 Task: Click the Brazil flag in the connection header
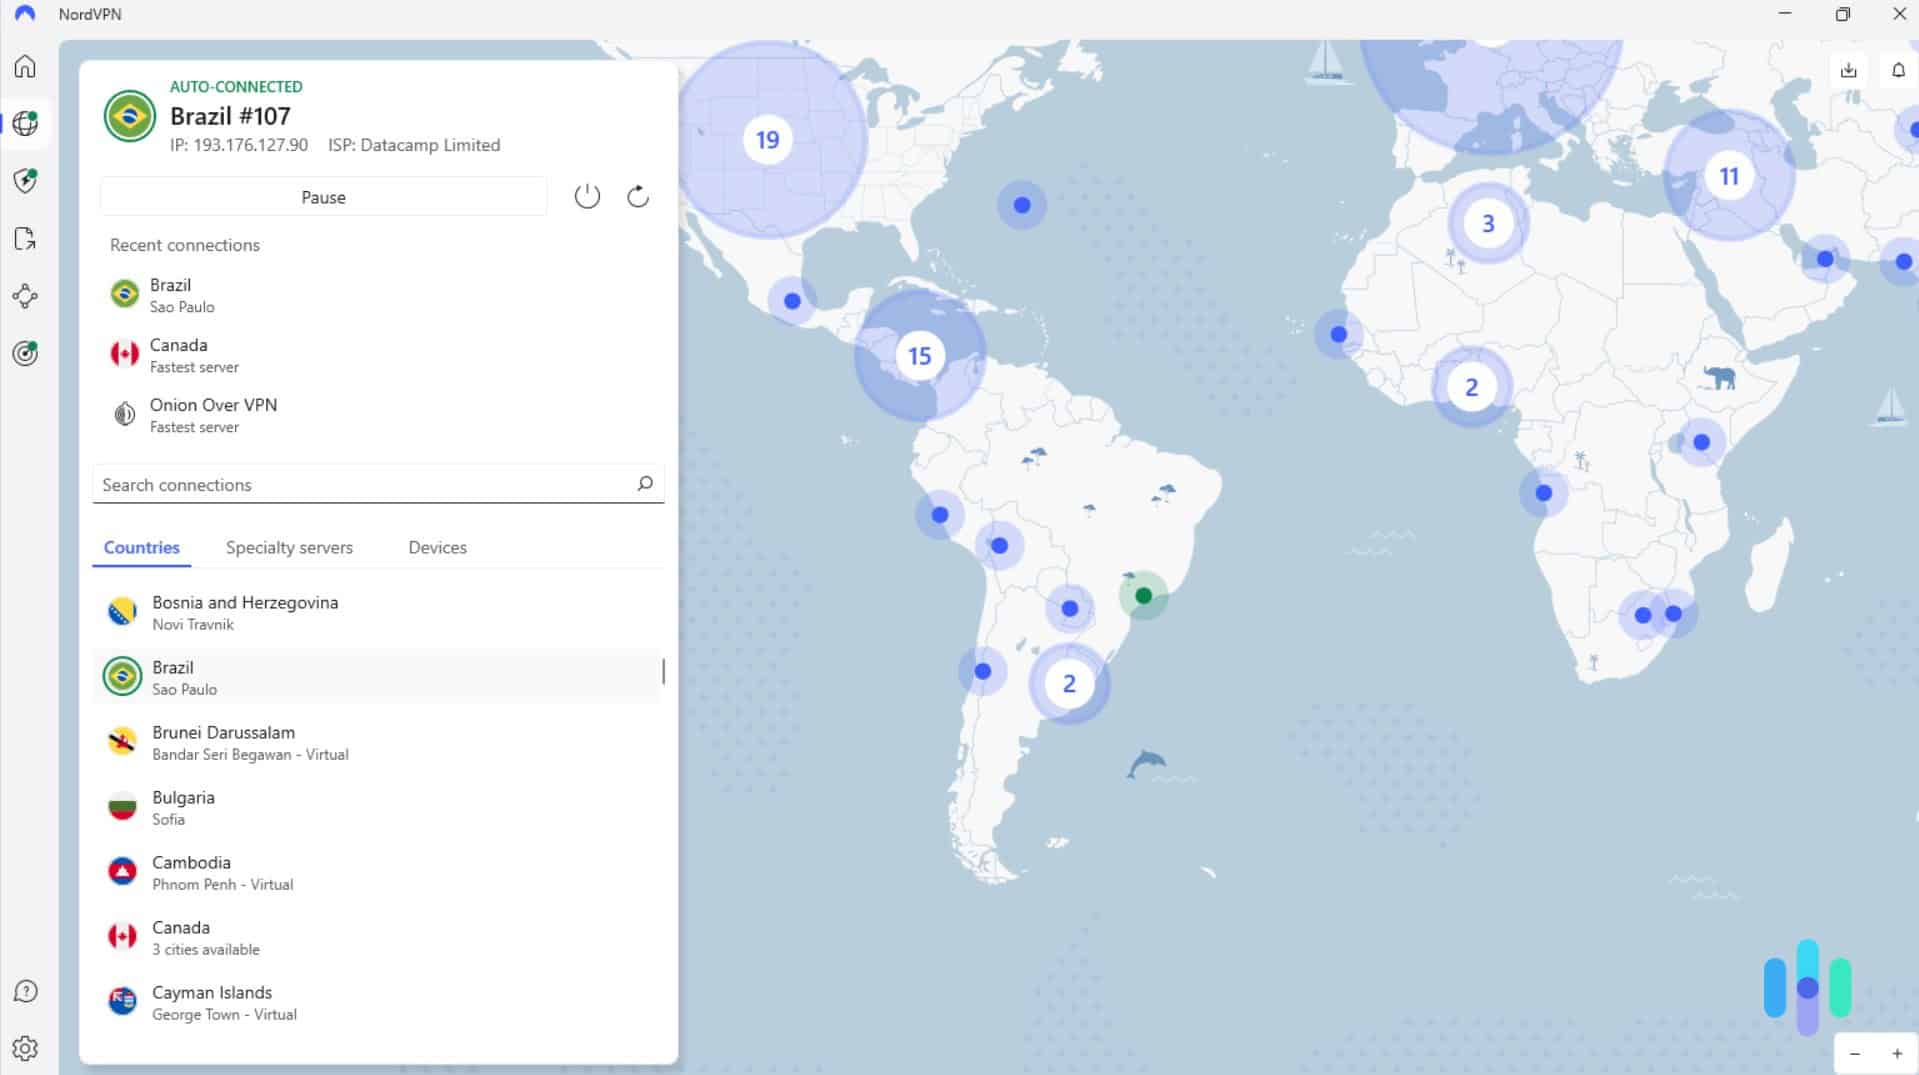click(130, 116)
